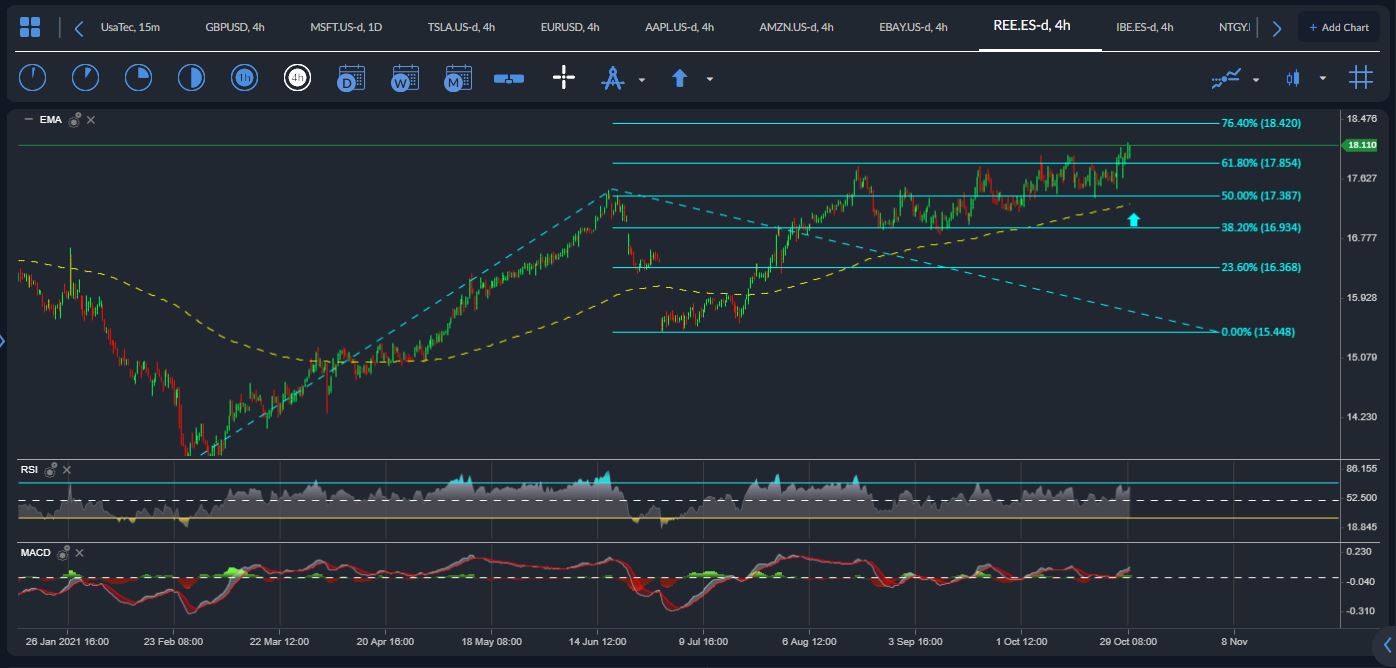Switch to the monthly (M) timeframe
The image size is (1396, 668).
click(458, 78)
